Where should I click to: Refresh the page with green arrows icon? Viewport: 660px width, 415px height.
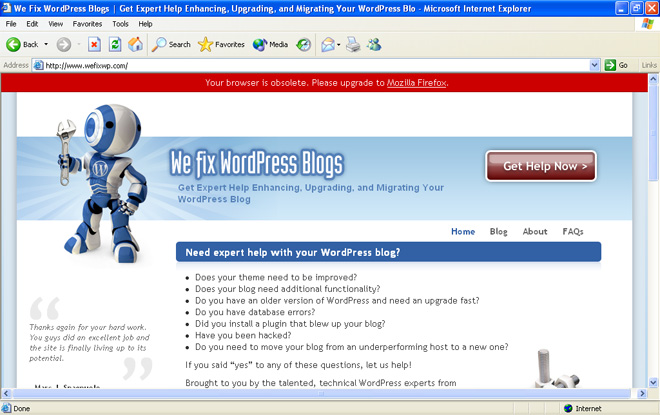click(115, 44)
